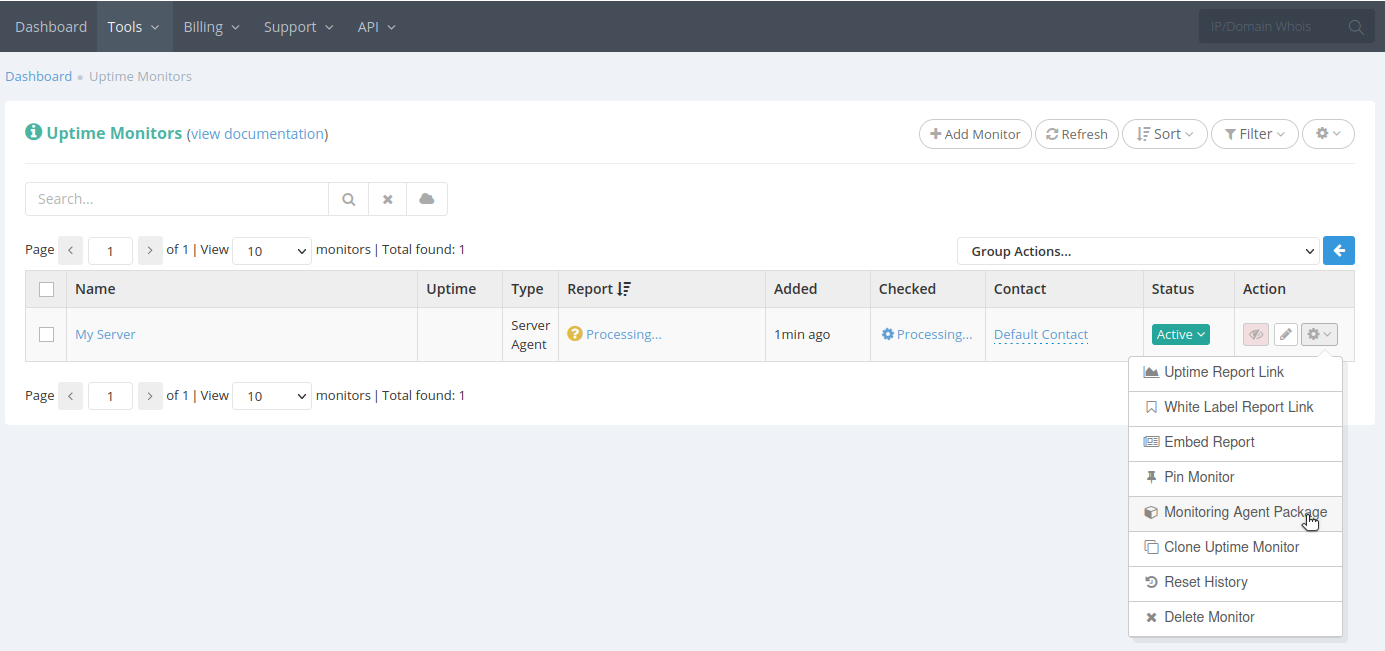Choose Embed Report from the menu

1235,443
